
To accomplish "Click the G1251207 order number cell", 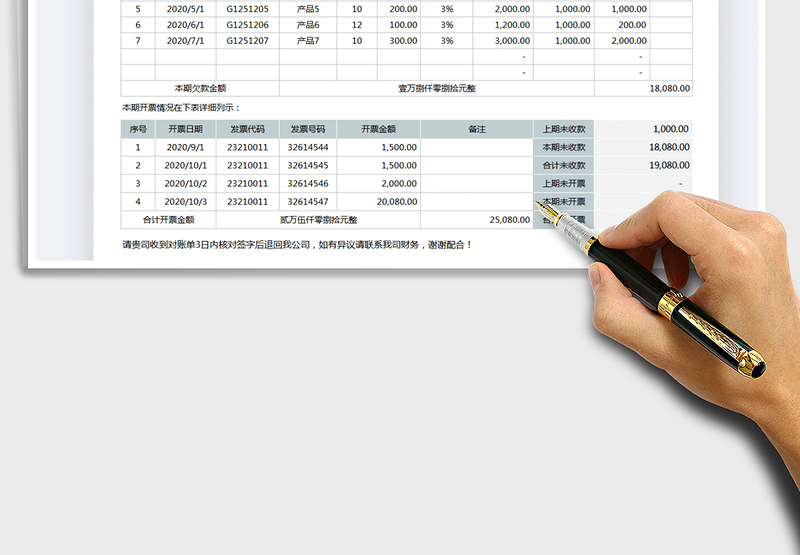I will [x=247, y=41].
